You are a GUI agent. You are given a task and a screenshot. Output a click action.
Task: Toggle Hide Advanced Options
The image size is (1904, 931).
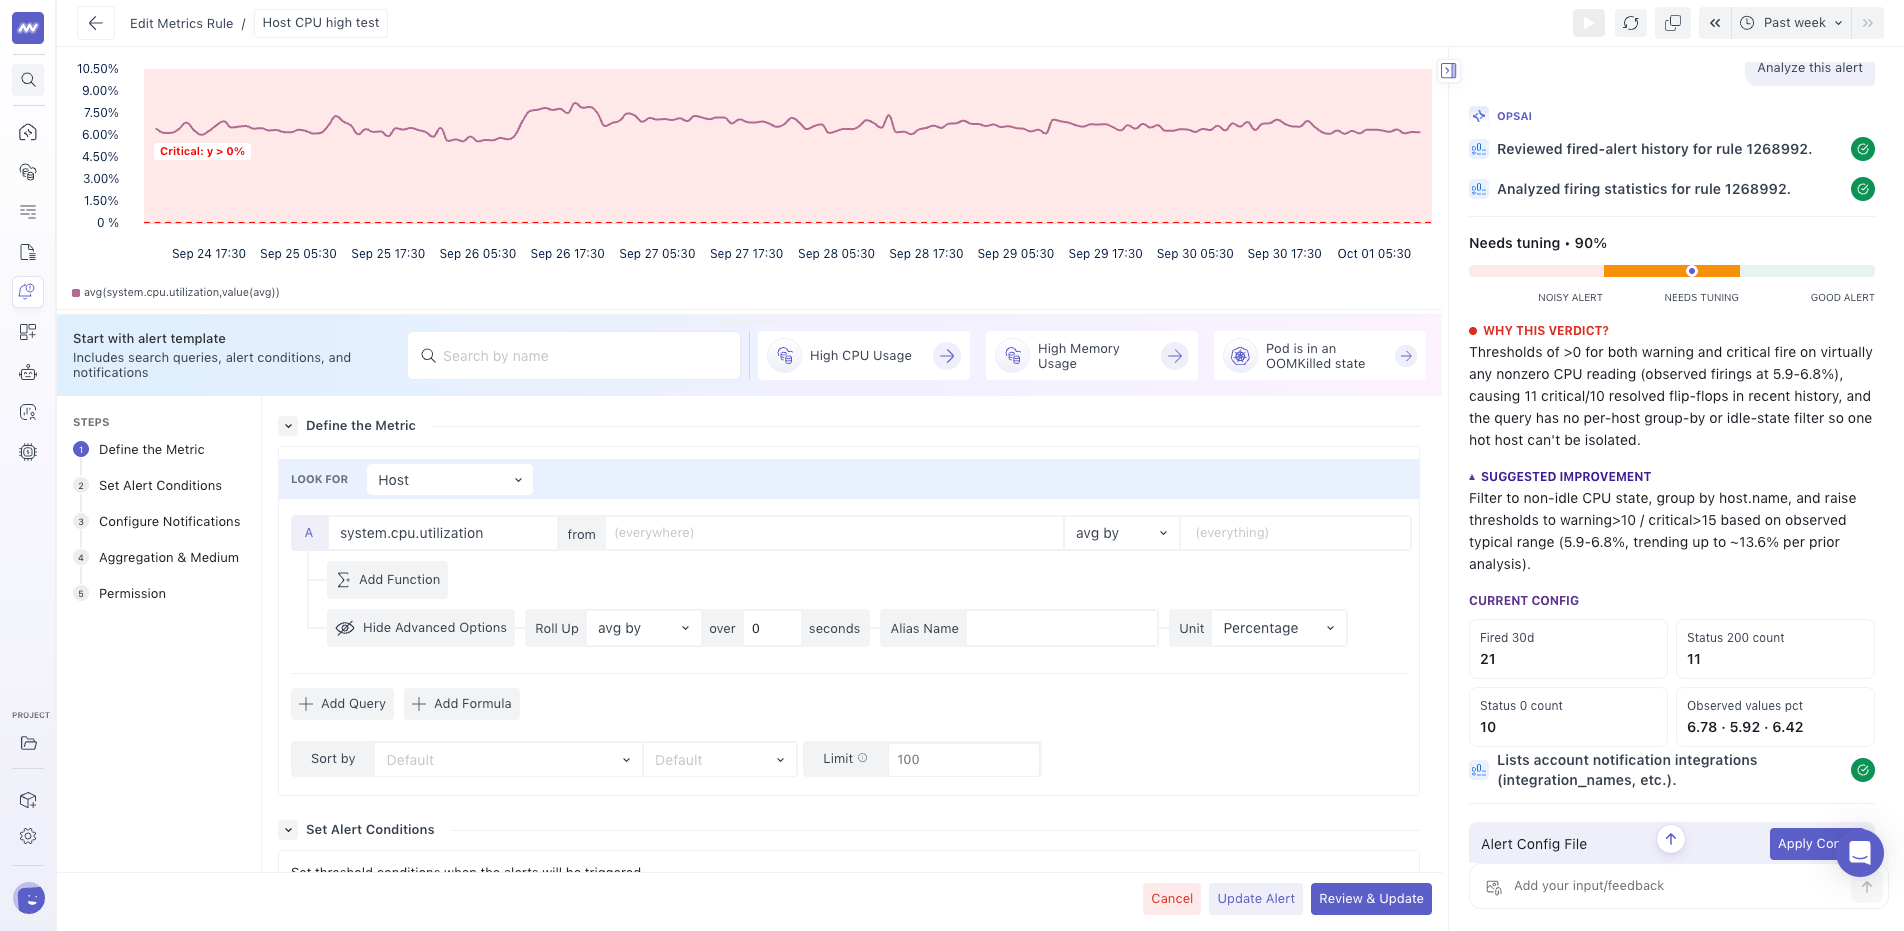pyautogui.click(x=421, y=628)
